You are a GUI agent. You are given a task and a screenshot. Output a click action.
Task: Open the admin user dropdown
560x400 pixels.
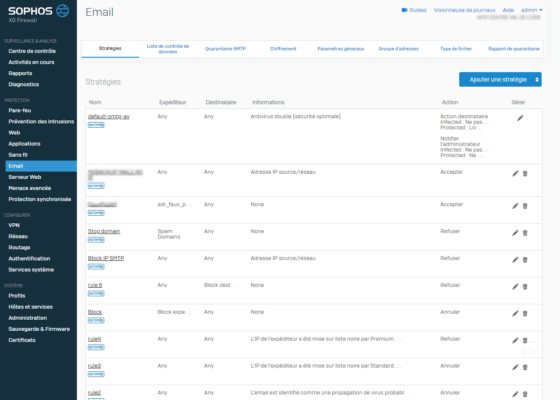[531, 10]
